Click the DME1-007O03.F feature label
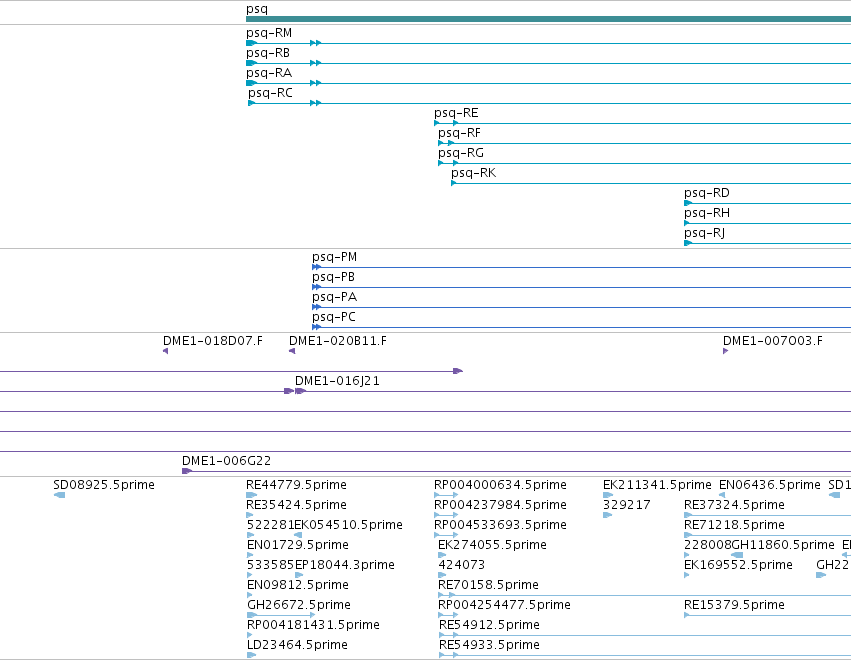Viewport: 851px width, 660px height. (x=772, y=341)
